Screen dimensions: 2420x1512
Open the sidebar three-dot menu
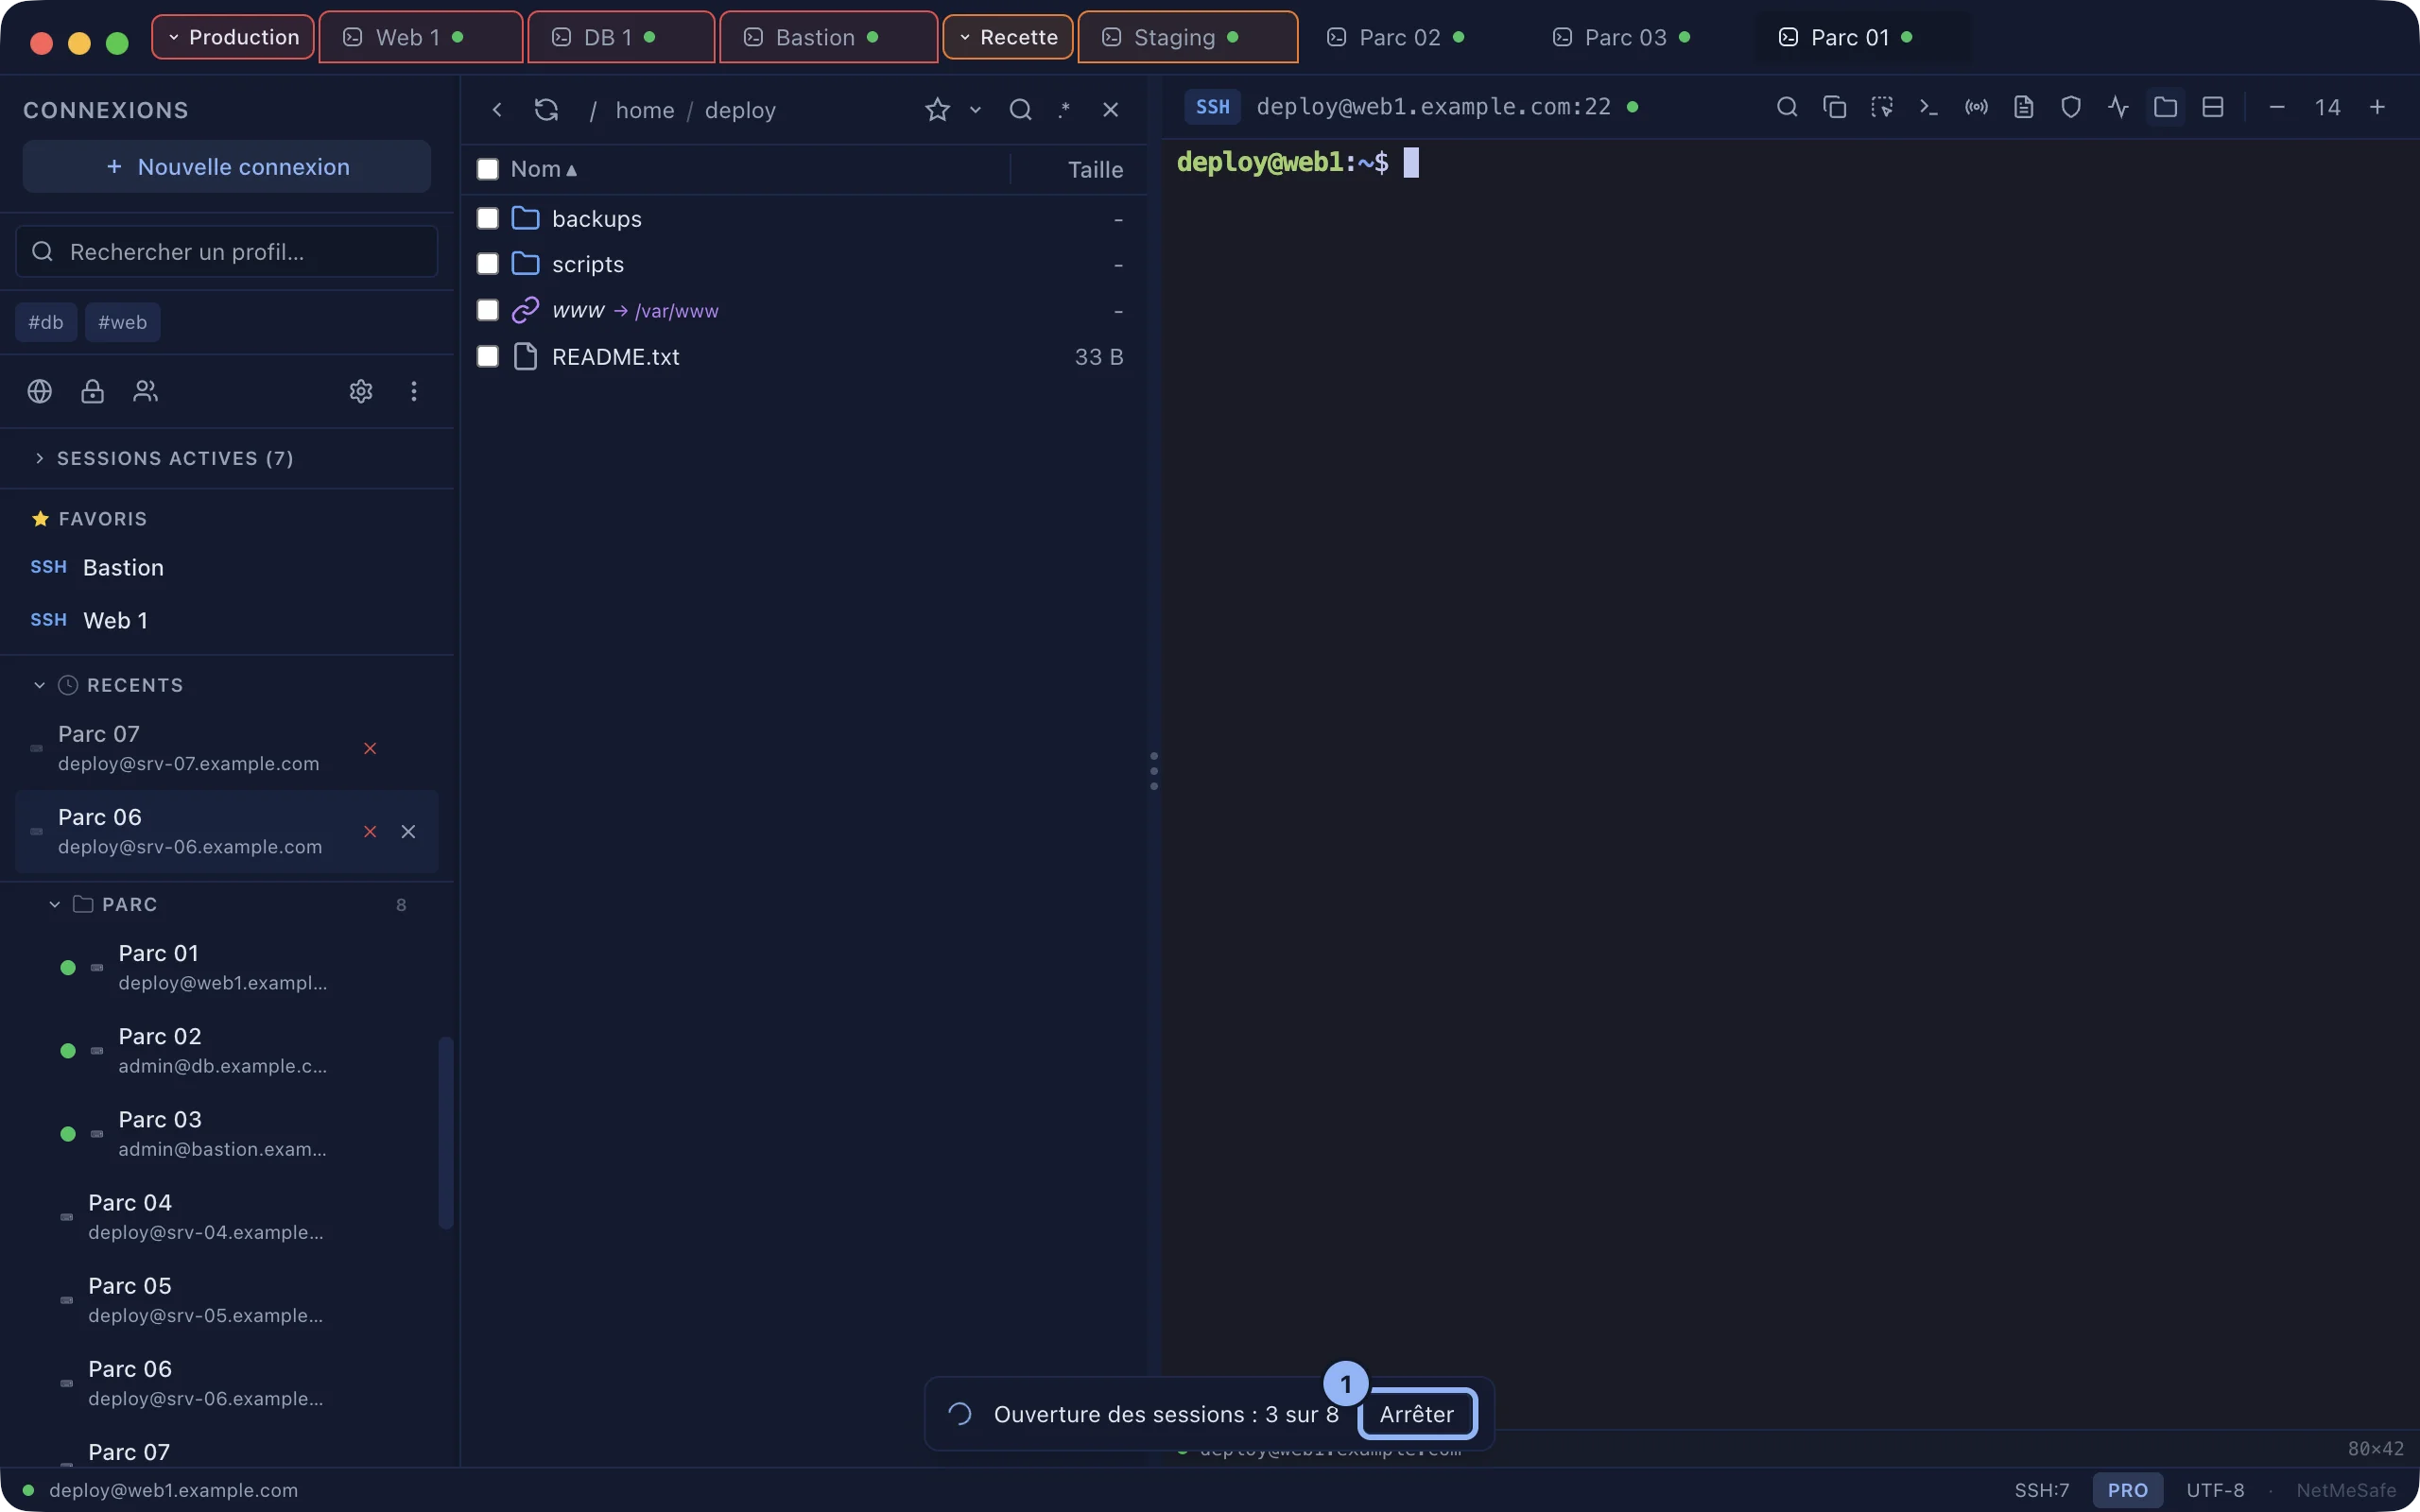pyautogui.click(x=414, y=391)
